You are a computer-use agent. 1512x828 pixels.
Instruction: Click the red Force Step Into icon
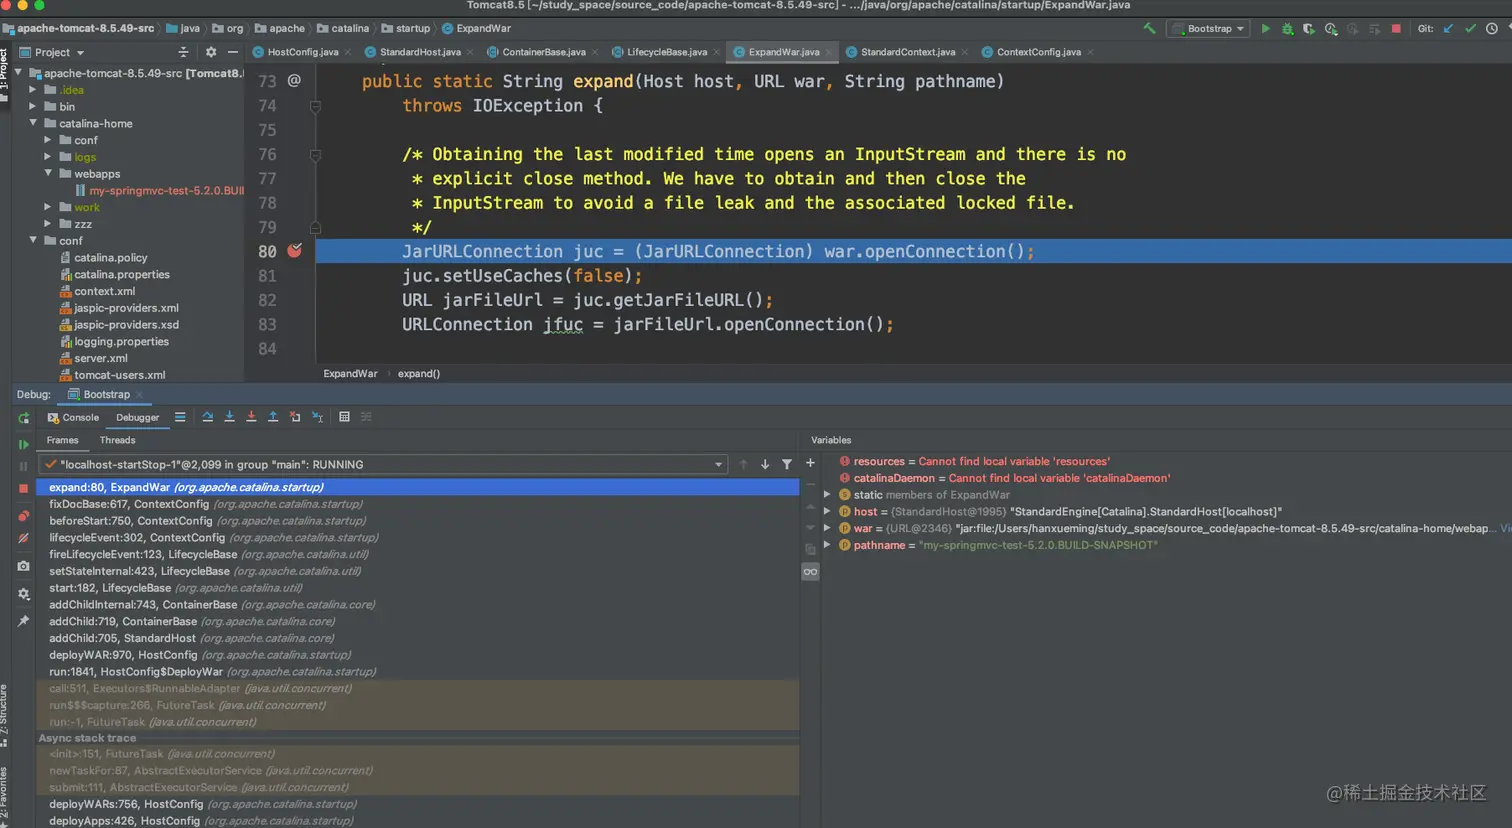251,417
